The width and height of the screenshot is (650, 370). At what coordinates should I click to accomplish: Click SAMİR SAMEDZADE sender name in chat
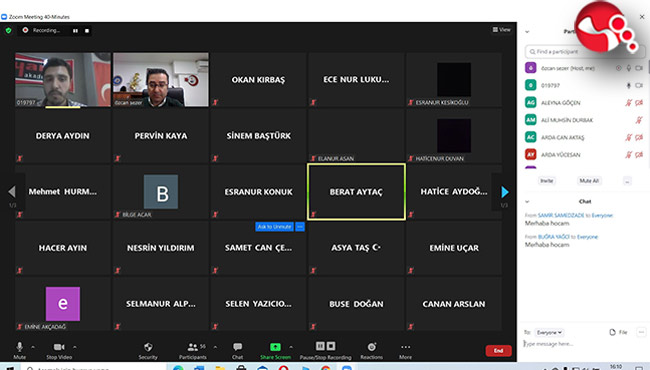coord(561,215)
